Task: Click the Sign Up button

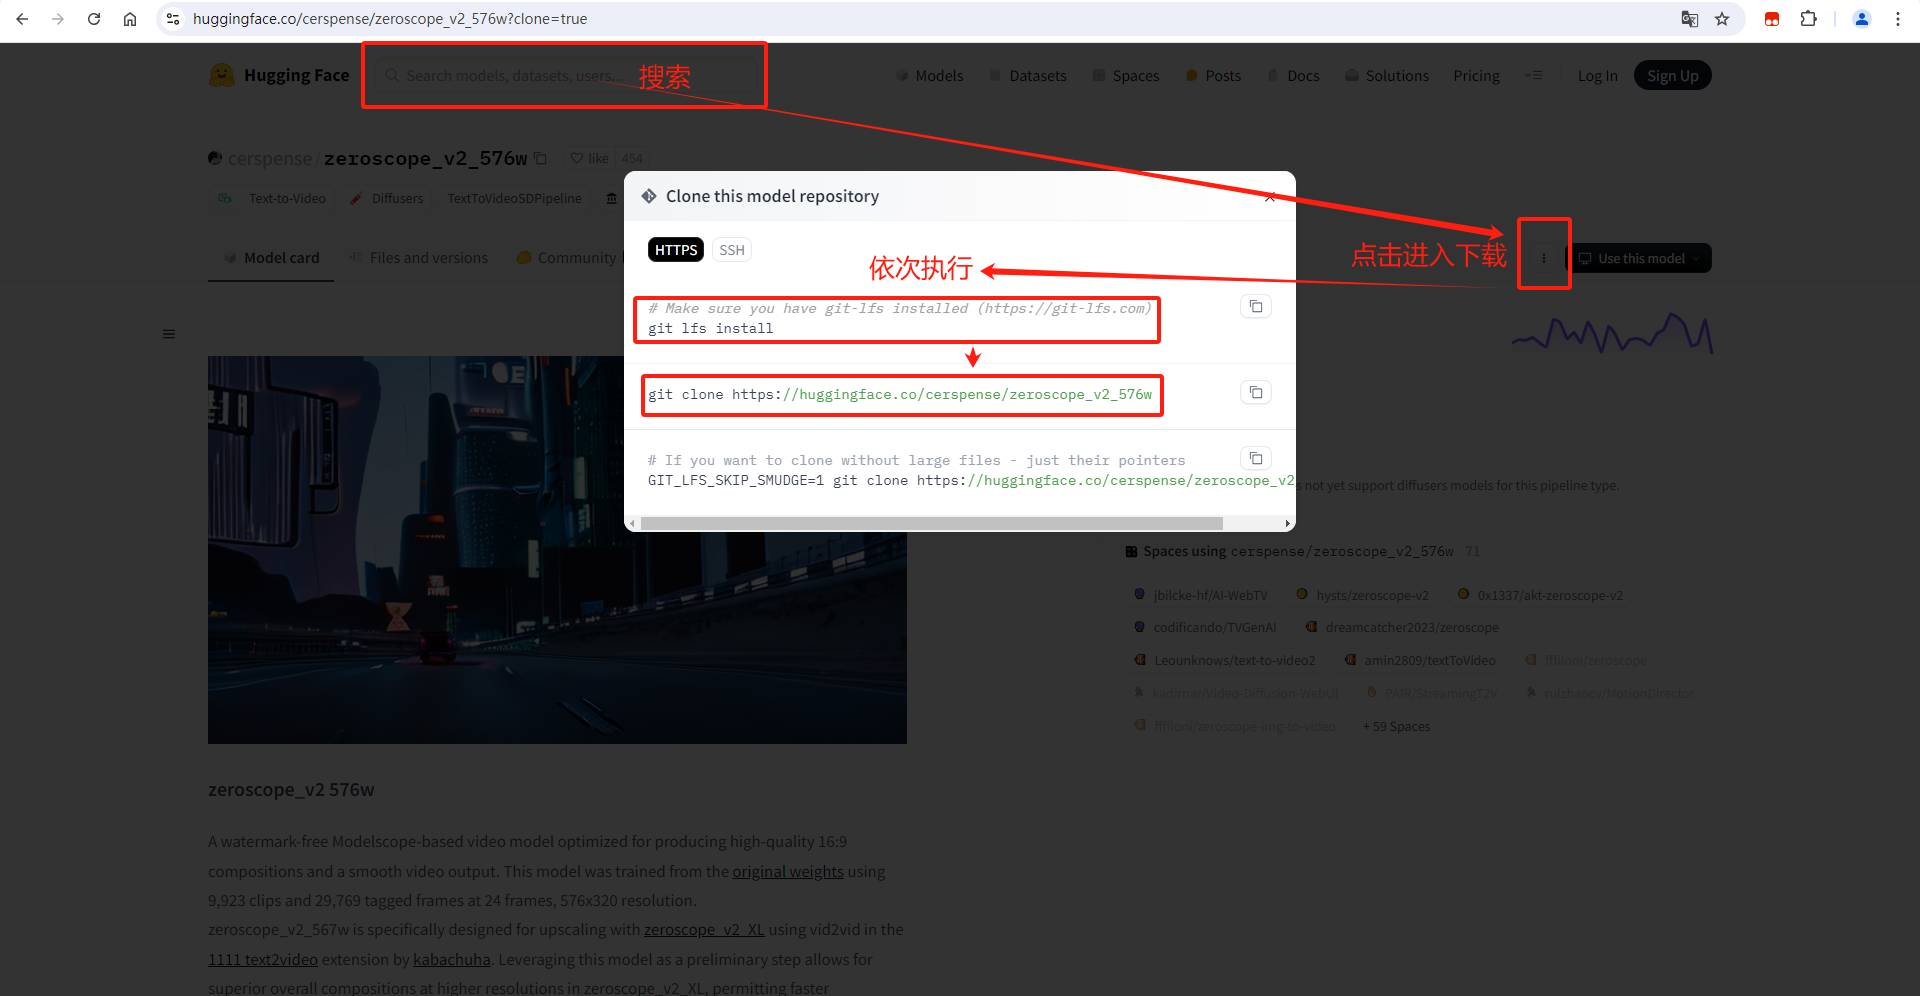Action: coord(1673,76)
